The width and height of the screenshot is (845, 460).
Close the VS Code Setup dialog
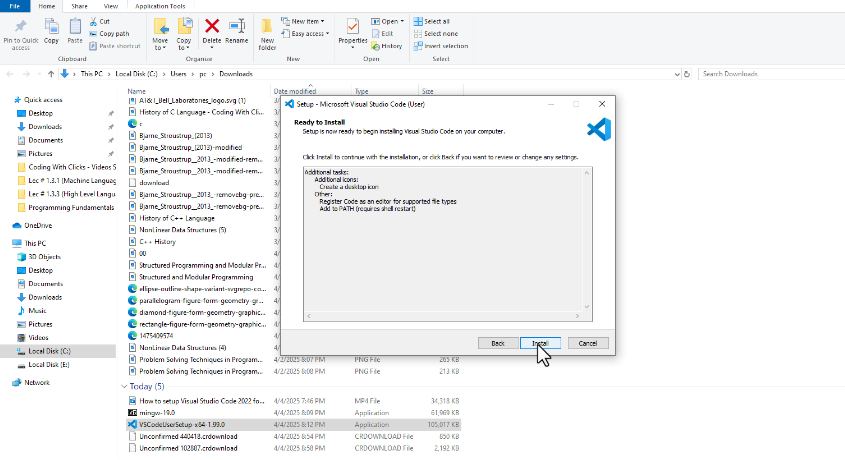click(602, 104)
